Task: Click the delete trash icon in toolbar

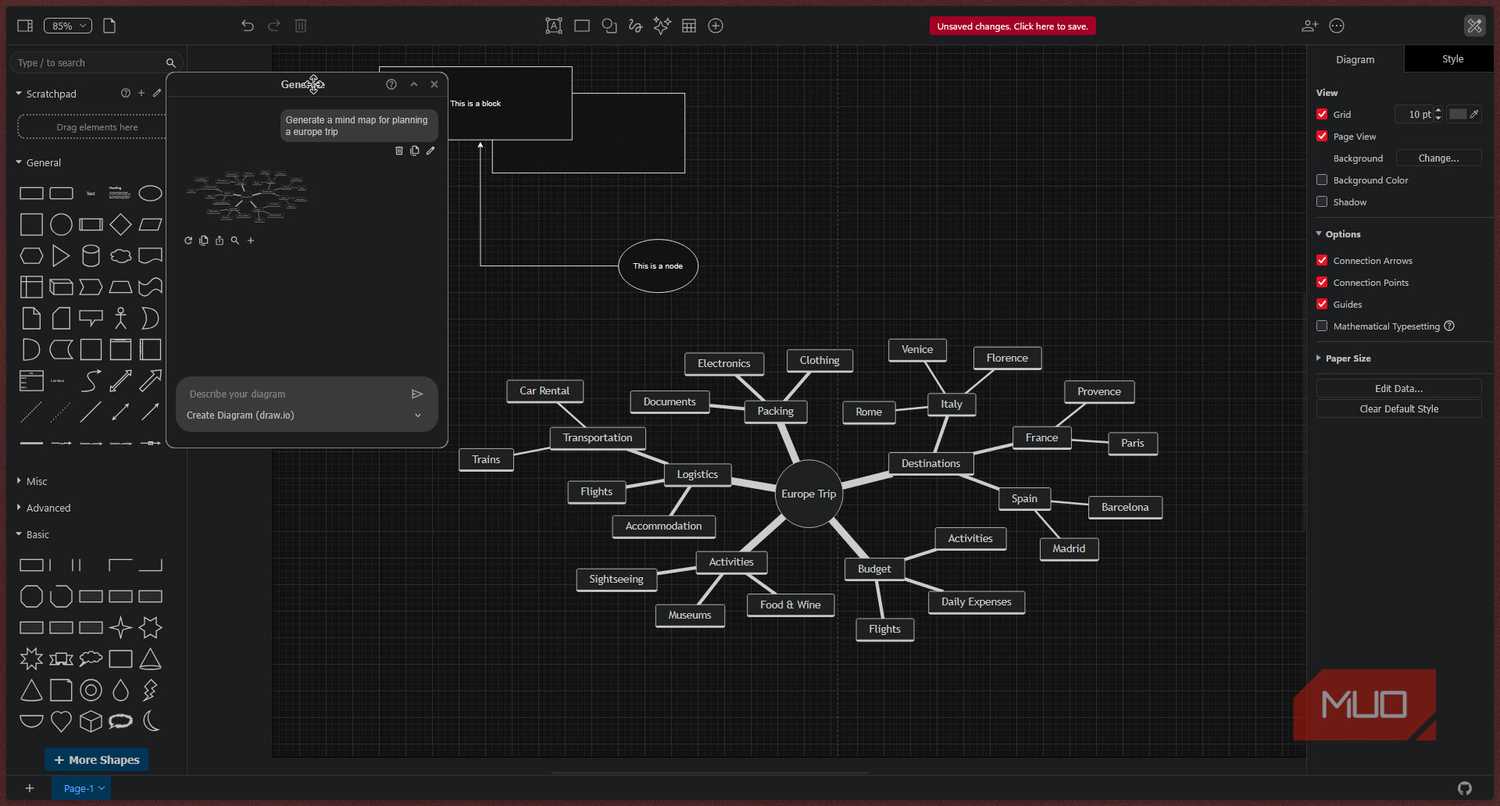Action: (x=301, y=26)
